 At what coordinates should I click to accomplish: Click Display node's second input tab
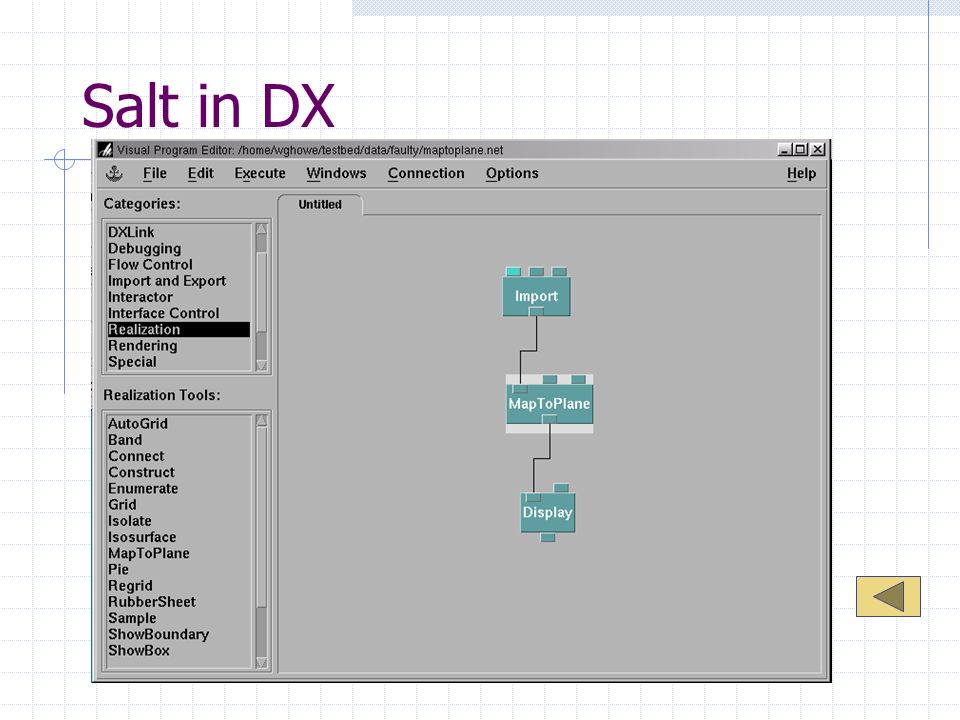(x=561, y=488)
